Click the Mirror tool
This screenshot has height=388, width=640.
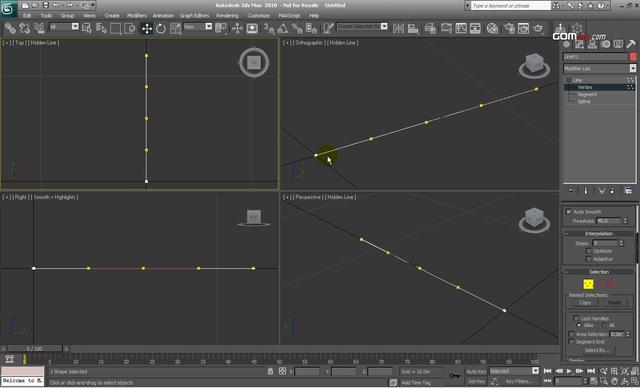coord(398,28)
